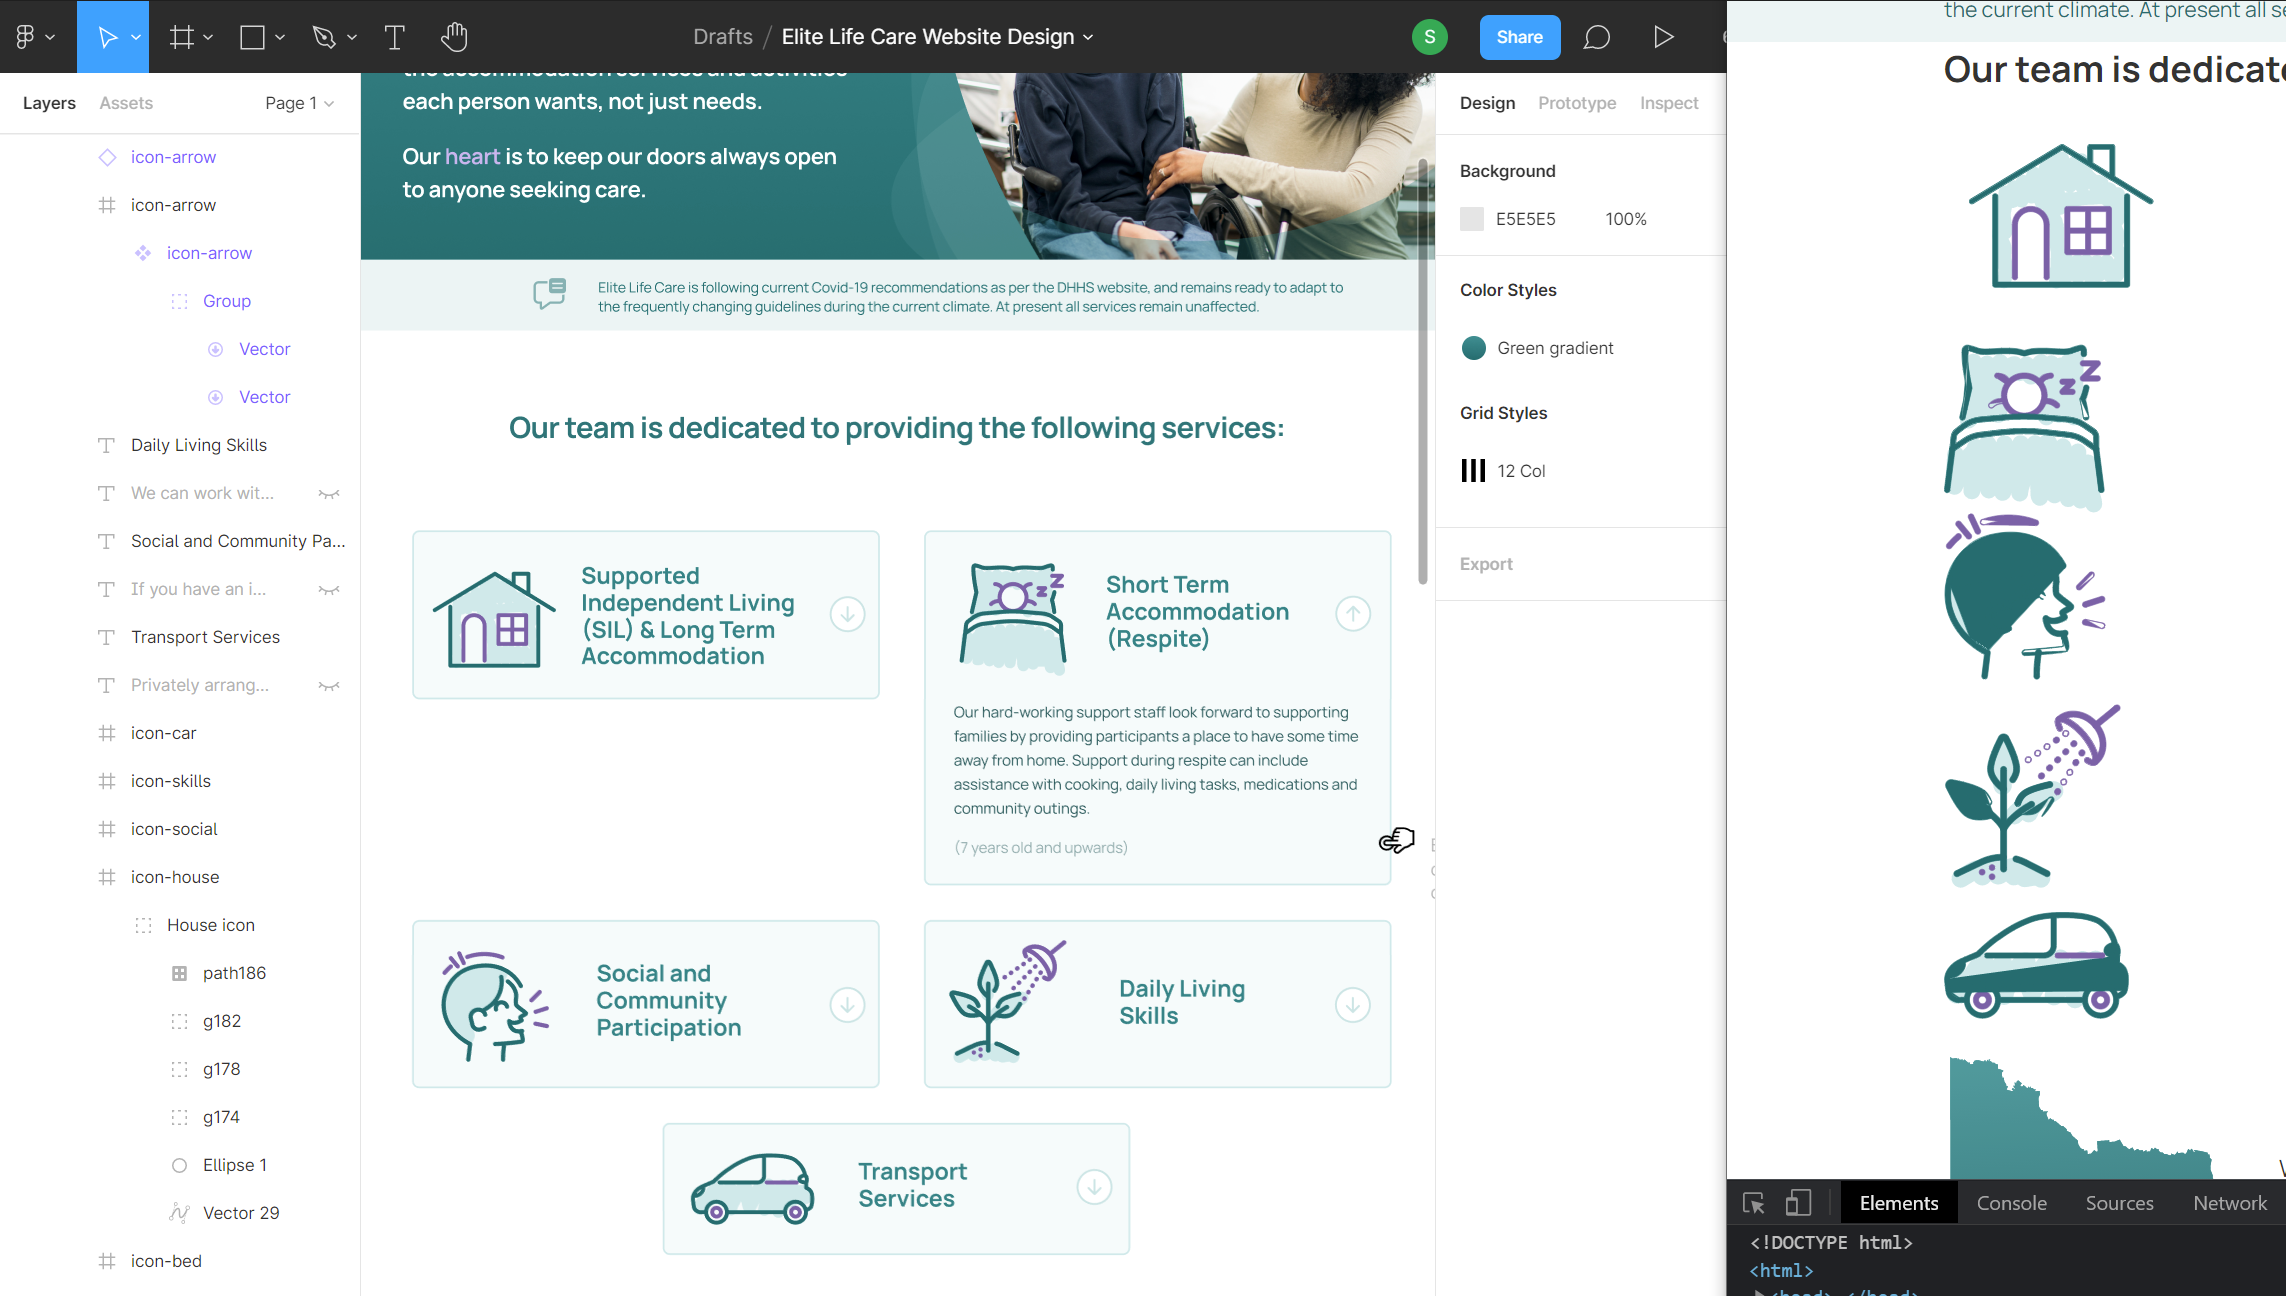Open the Network tab in DevTools

tap(2229, 1203)
